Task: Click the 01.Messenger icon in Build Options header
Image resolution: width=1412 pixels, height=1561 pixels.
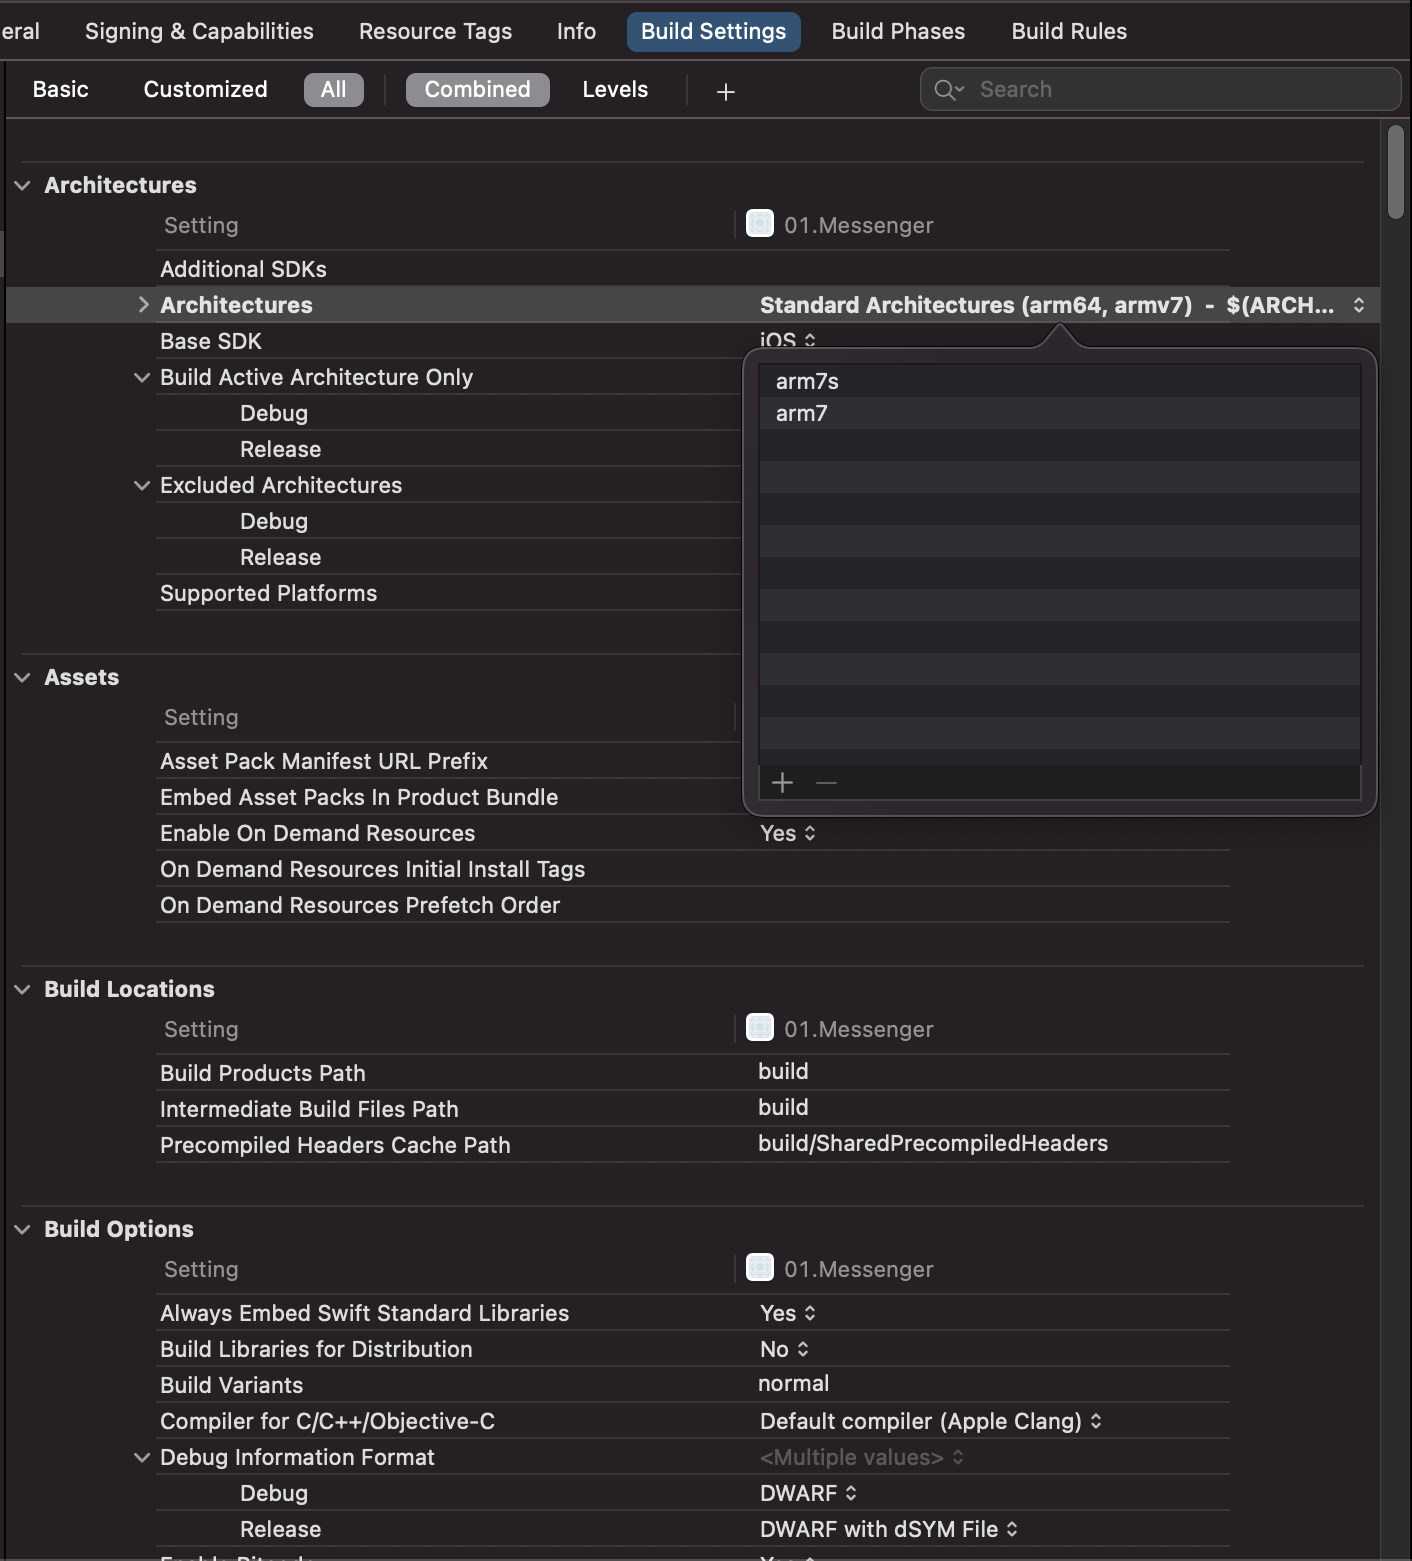Action: pos(760,1267)
